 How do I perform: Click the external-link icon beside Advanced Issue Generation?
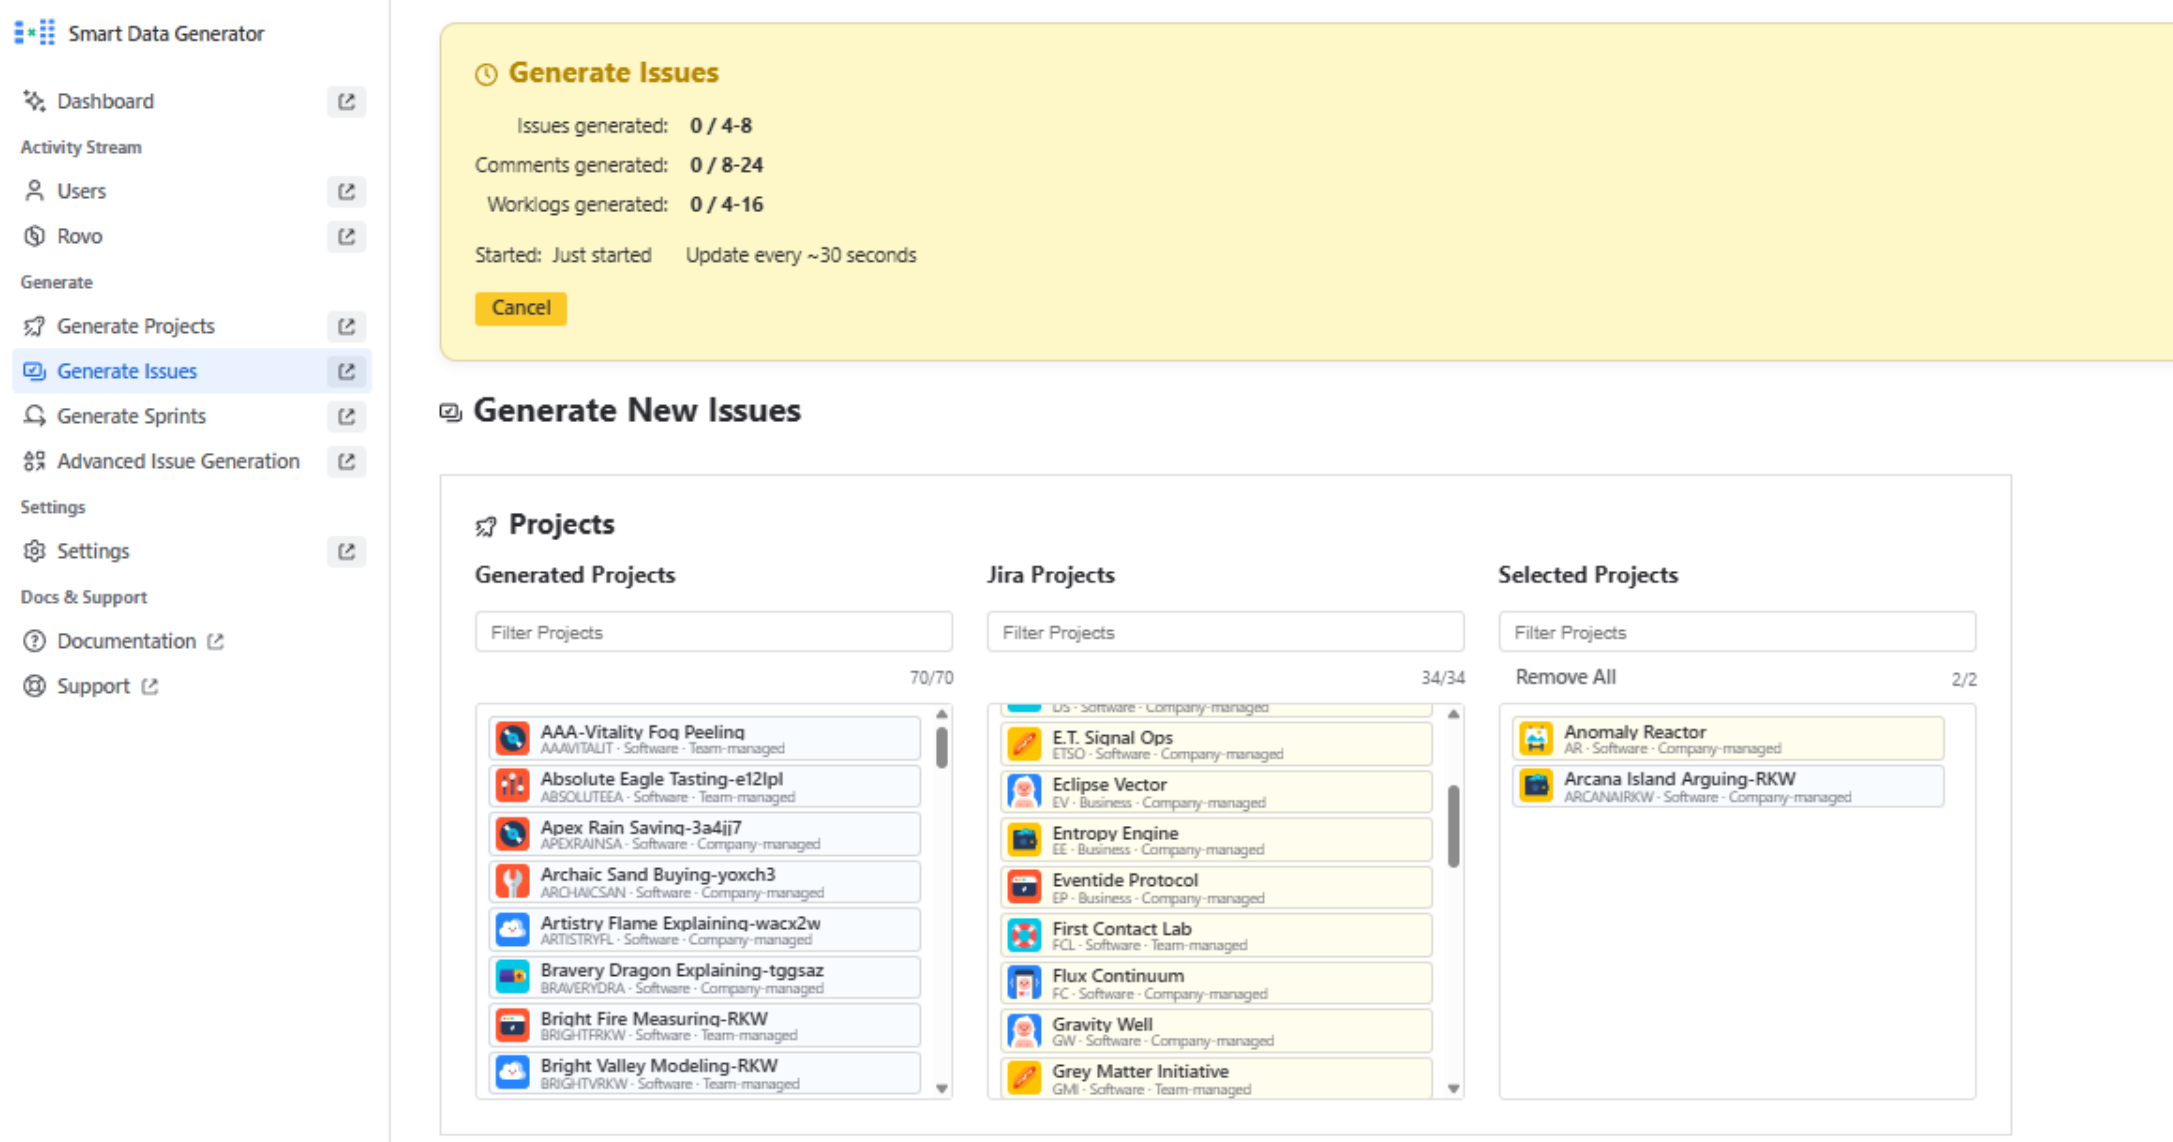click(346, 462)
